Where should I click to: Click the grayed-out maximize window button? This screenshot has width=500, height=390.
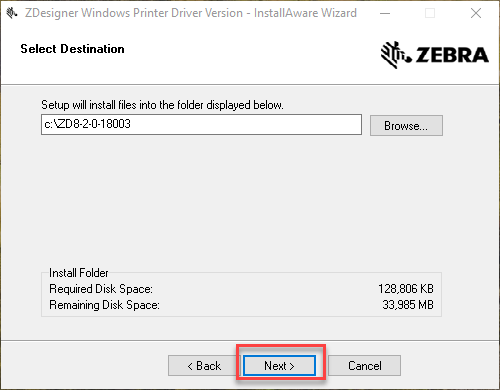pyautogui.click(x=430, y=13)
